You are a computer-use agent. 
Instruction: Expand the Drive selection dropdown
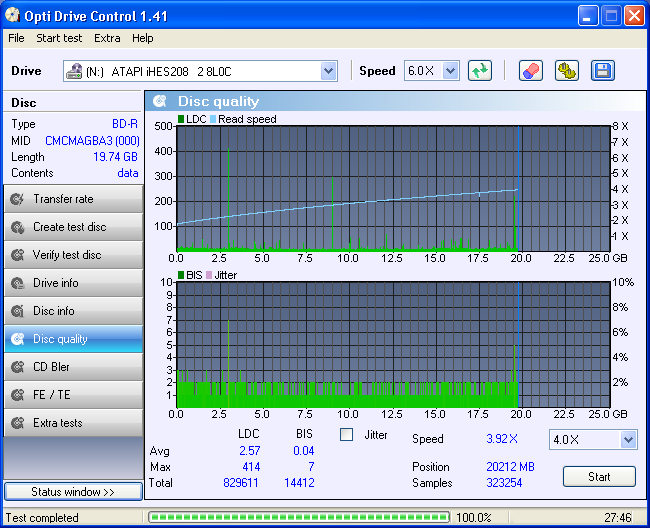pos(328,71)
